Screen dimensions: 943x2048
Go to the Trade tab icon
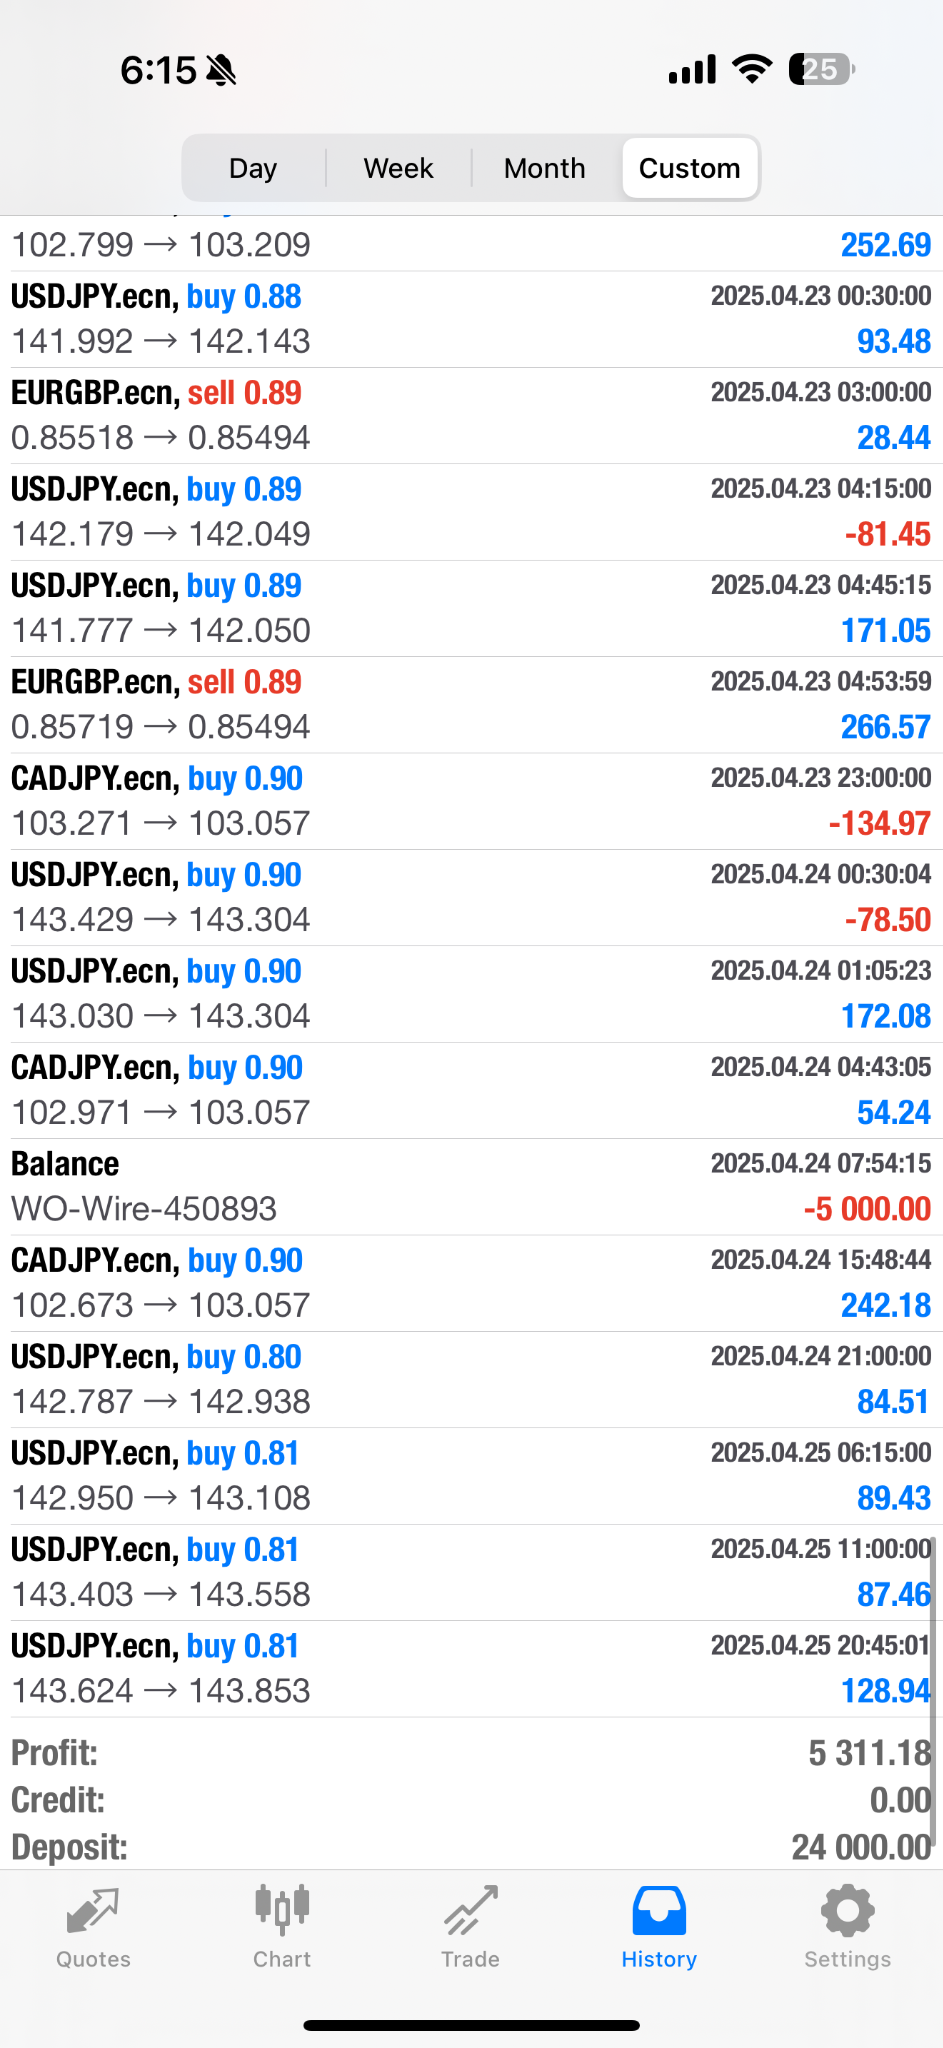470,1912
